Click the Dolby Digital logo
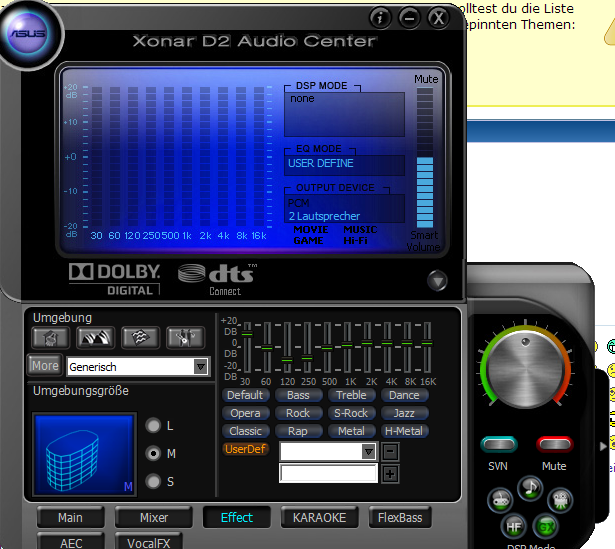This screenshot has width=615, height=549. pyautogui.click(x=115, y=279)
